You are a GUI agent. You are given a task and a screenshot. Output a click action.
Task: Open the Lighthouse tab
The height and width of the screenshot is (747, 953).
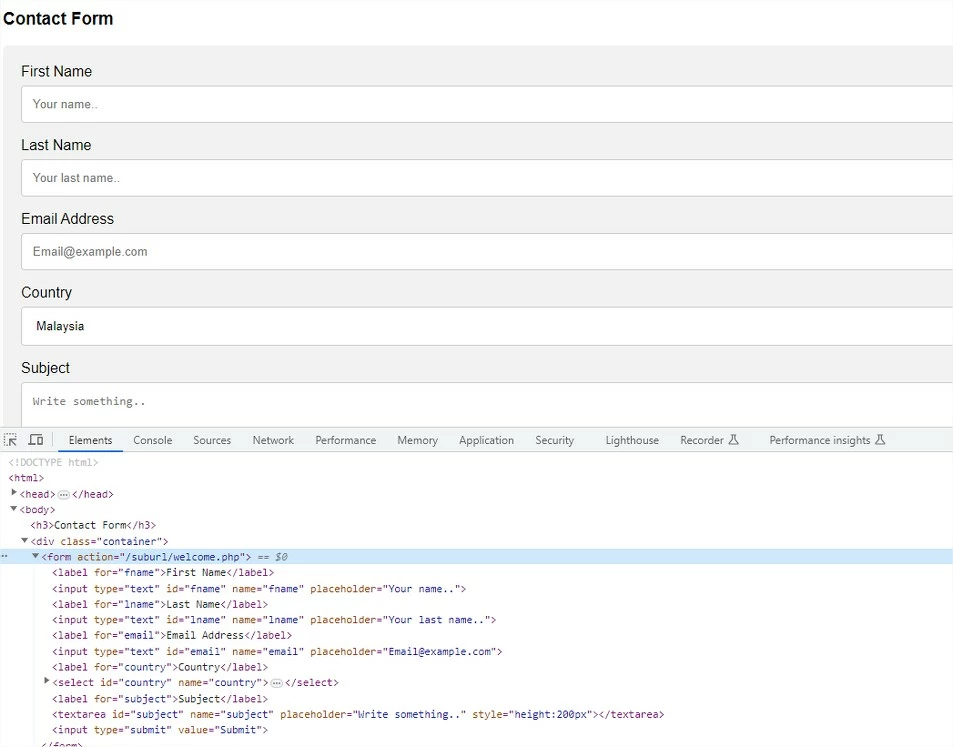[632, 440]
